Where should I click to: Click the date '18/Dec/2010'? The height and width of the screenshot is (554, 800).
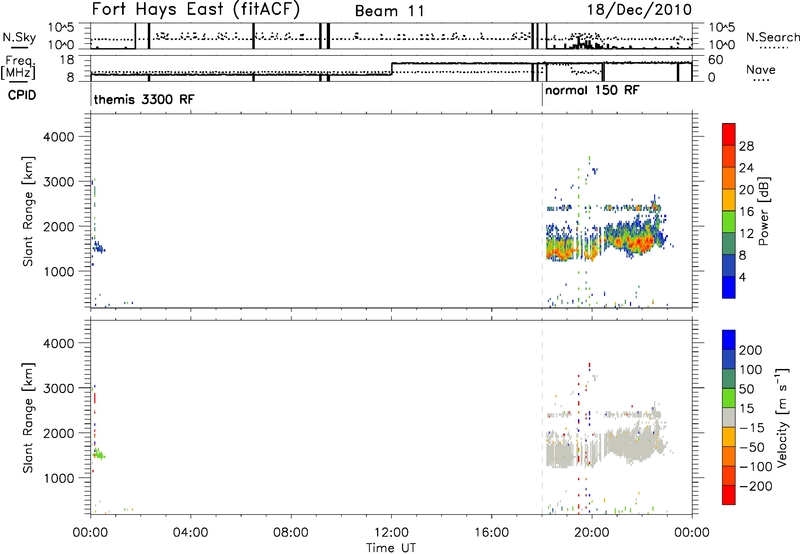coord(639,9)
